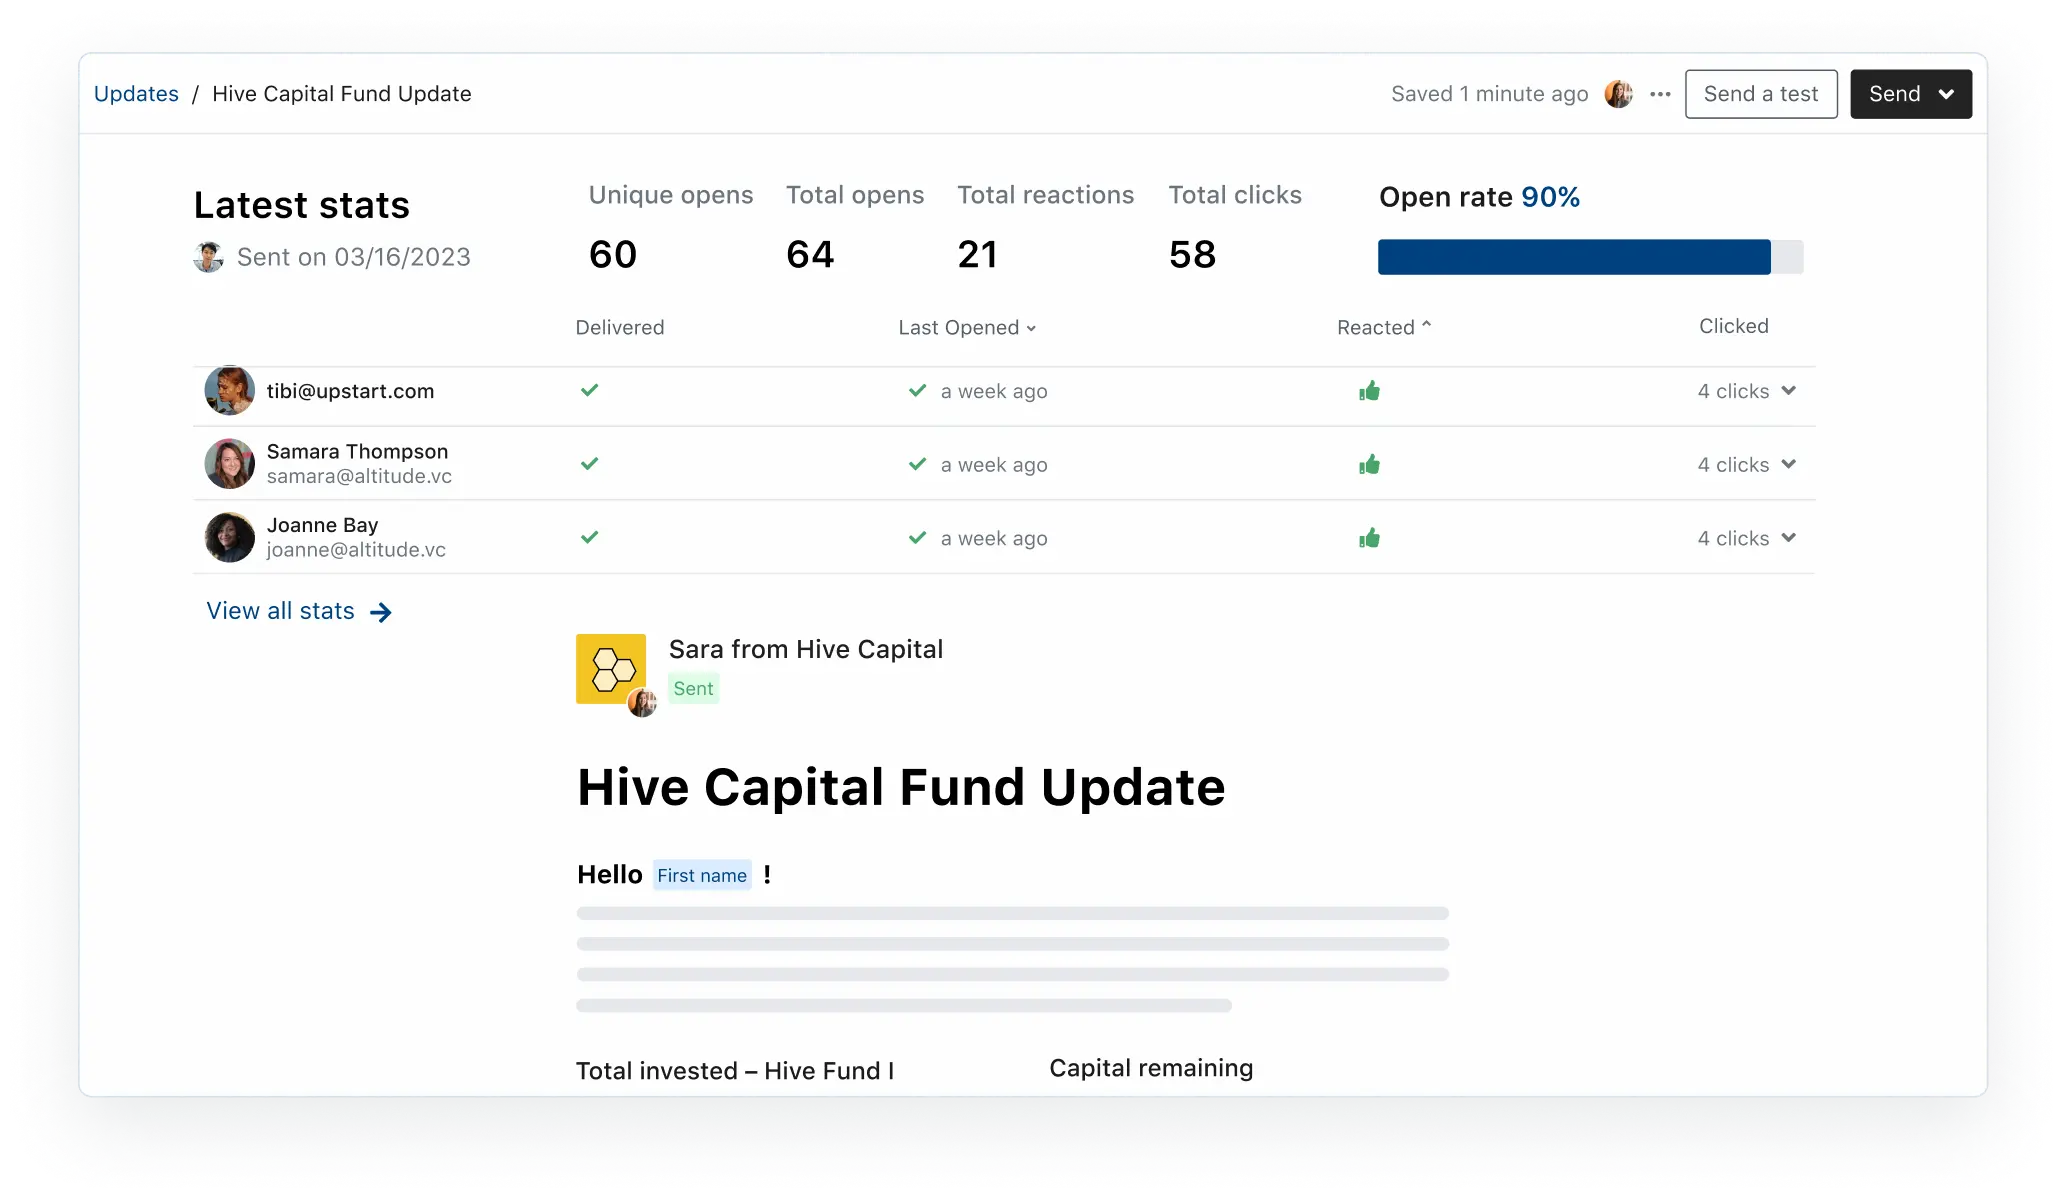Image resolution: width=2066 pixels, height=1201 pixels.
Task: Expand 4 clicks for tibi@upstart.com
Action: coord(1746,391)
